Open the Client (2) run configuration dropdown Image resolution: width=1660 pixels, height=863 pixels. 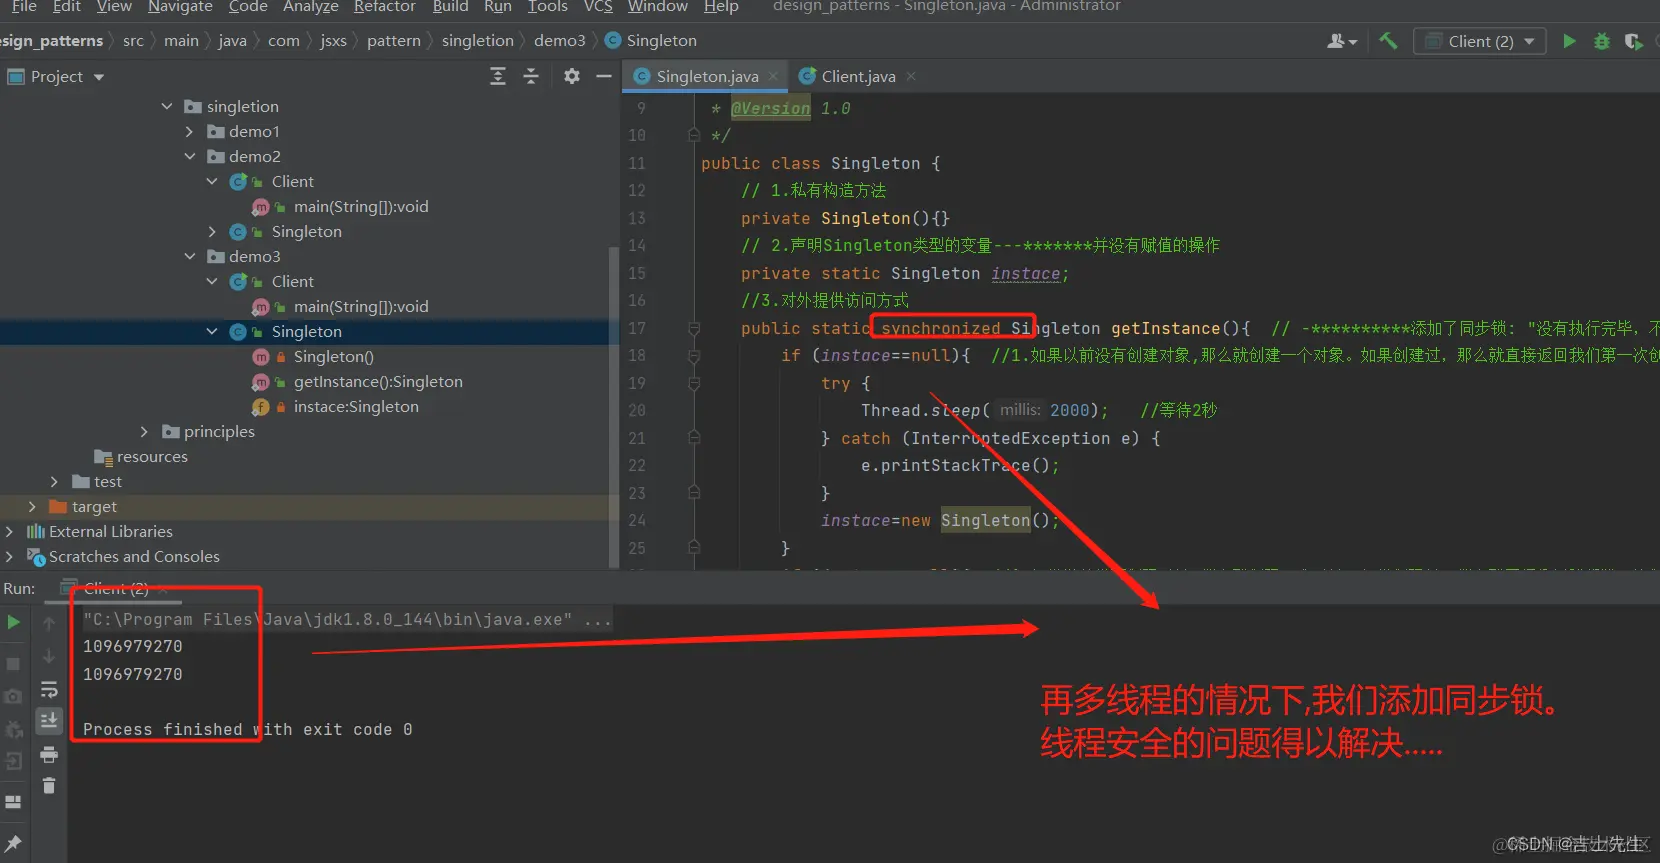tap(1480, 41)
